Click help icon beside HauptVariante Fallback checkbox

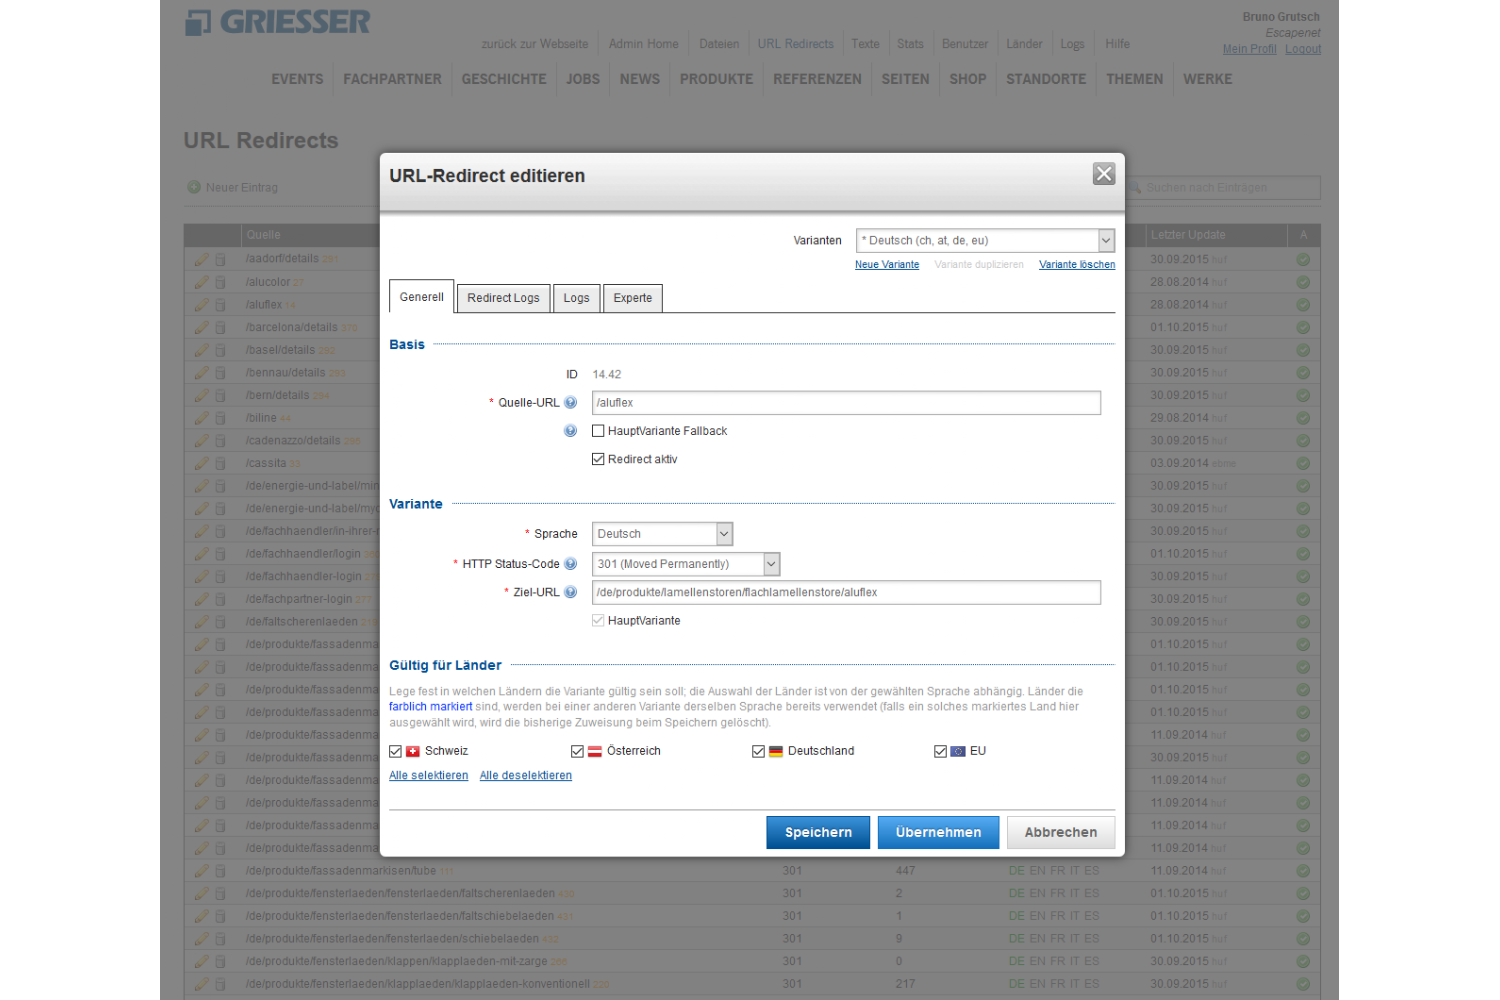pyautogui.click(x=570, y=431)
